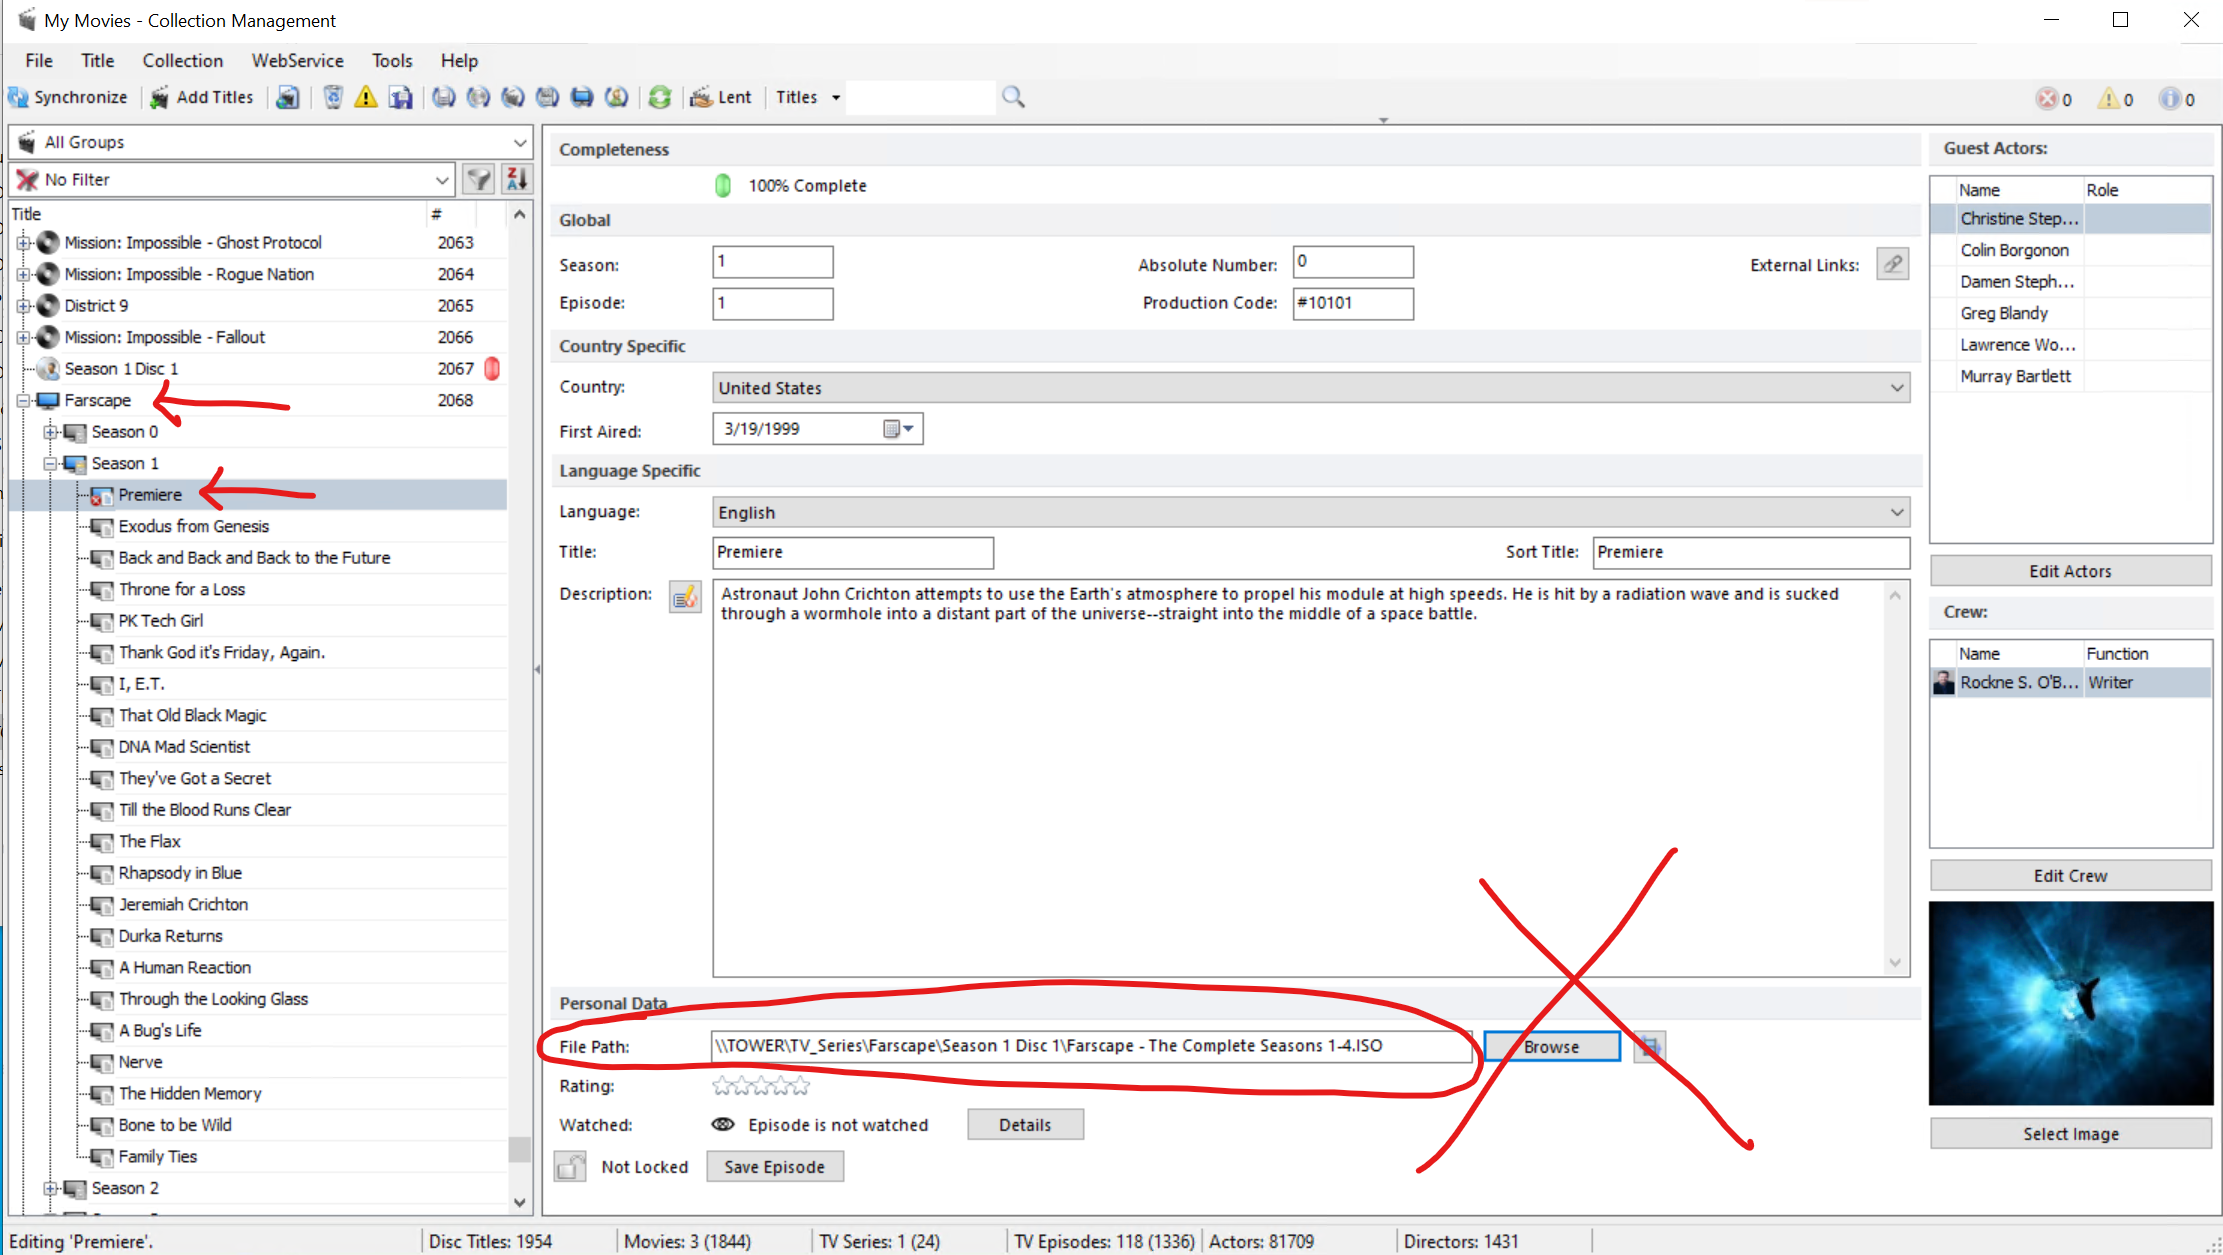Image resolution: width=2223 pixels, height=1255 pixels.
Task: Click the Production Code input field
Action: click(x=1353, y=303)
